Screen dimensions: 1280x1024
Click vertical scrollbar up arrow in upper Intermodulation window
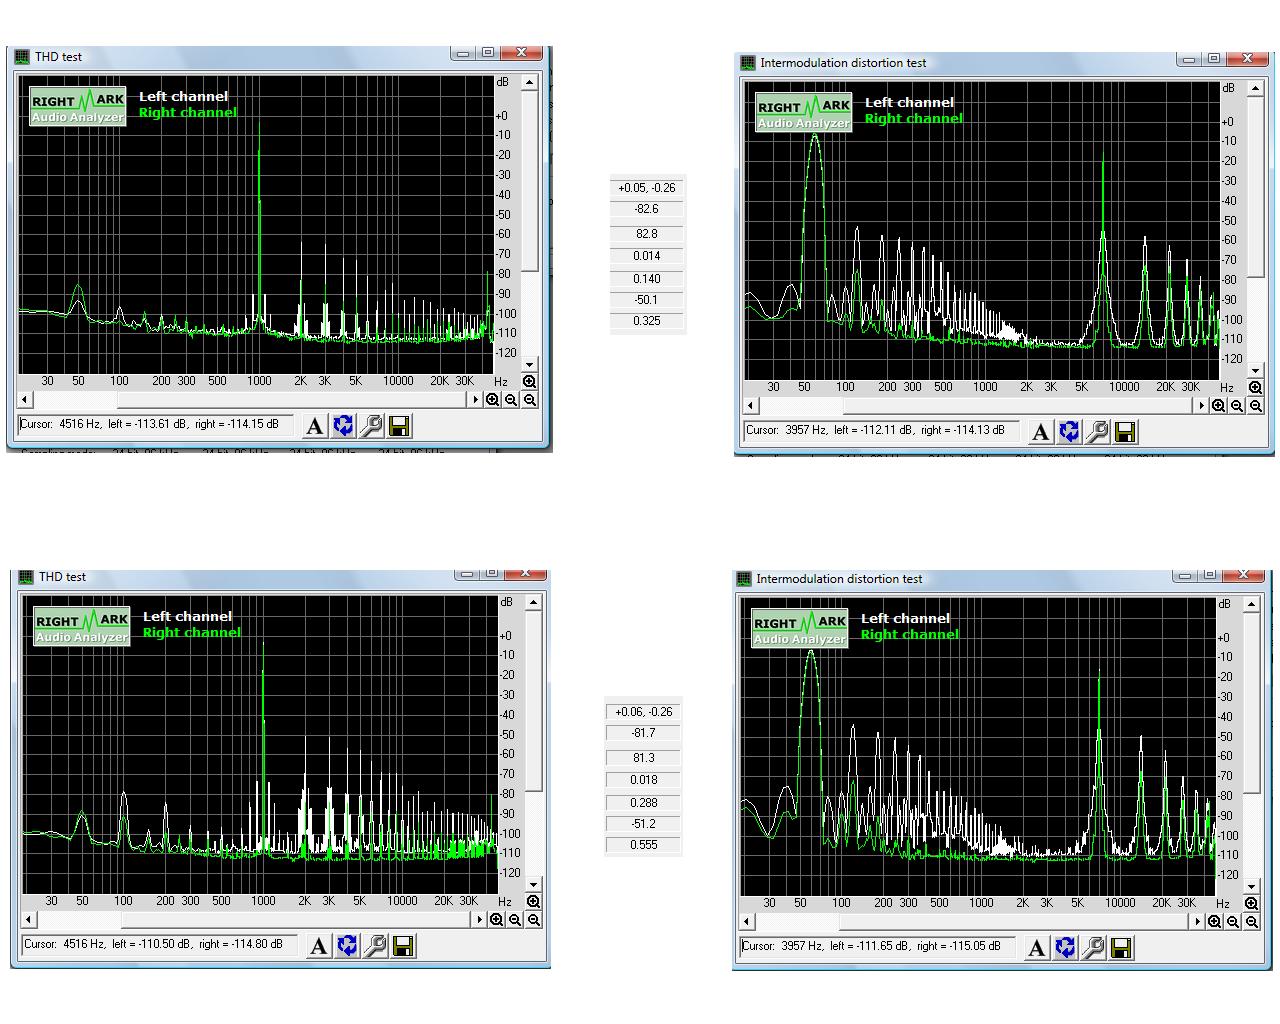pyautogui.click(x=1256, y=88)
